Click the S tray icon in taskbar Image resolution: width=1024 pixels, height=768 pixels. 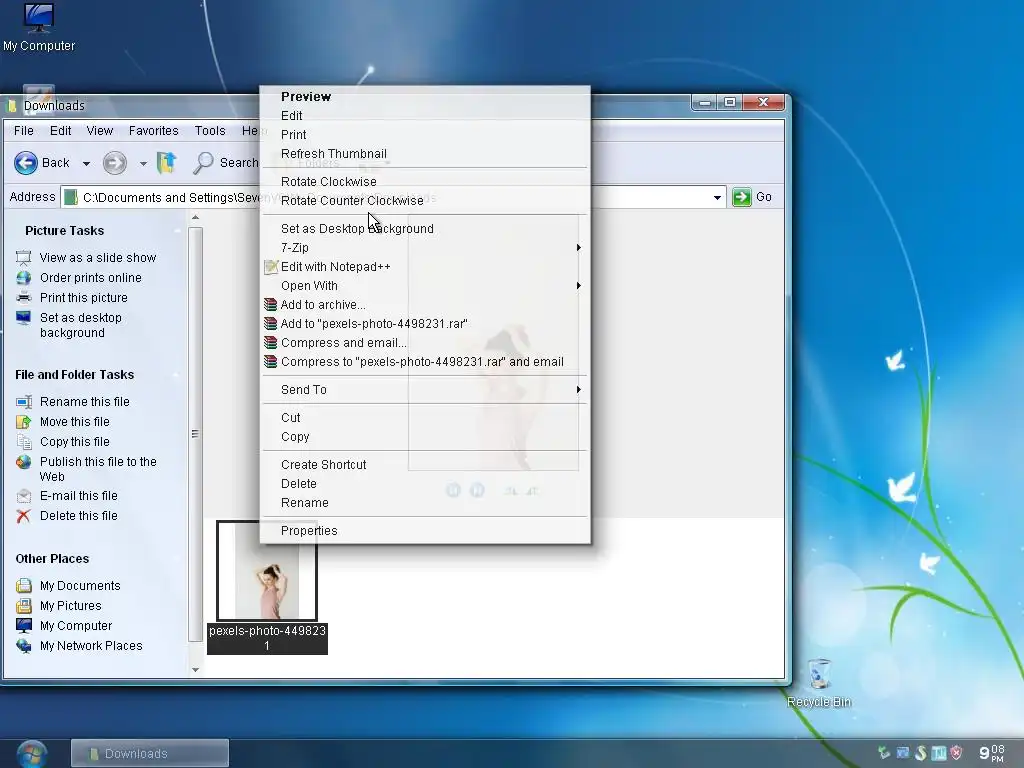pyautogui.click(x=921, y=753)
